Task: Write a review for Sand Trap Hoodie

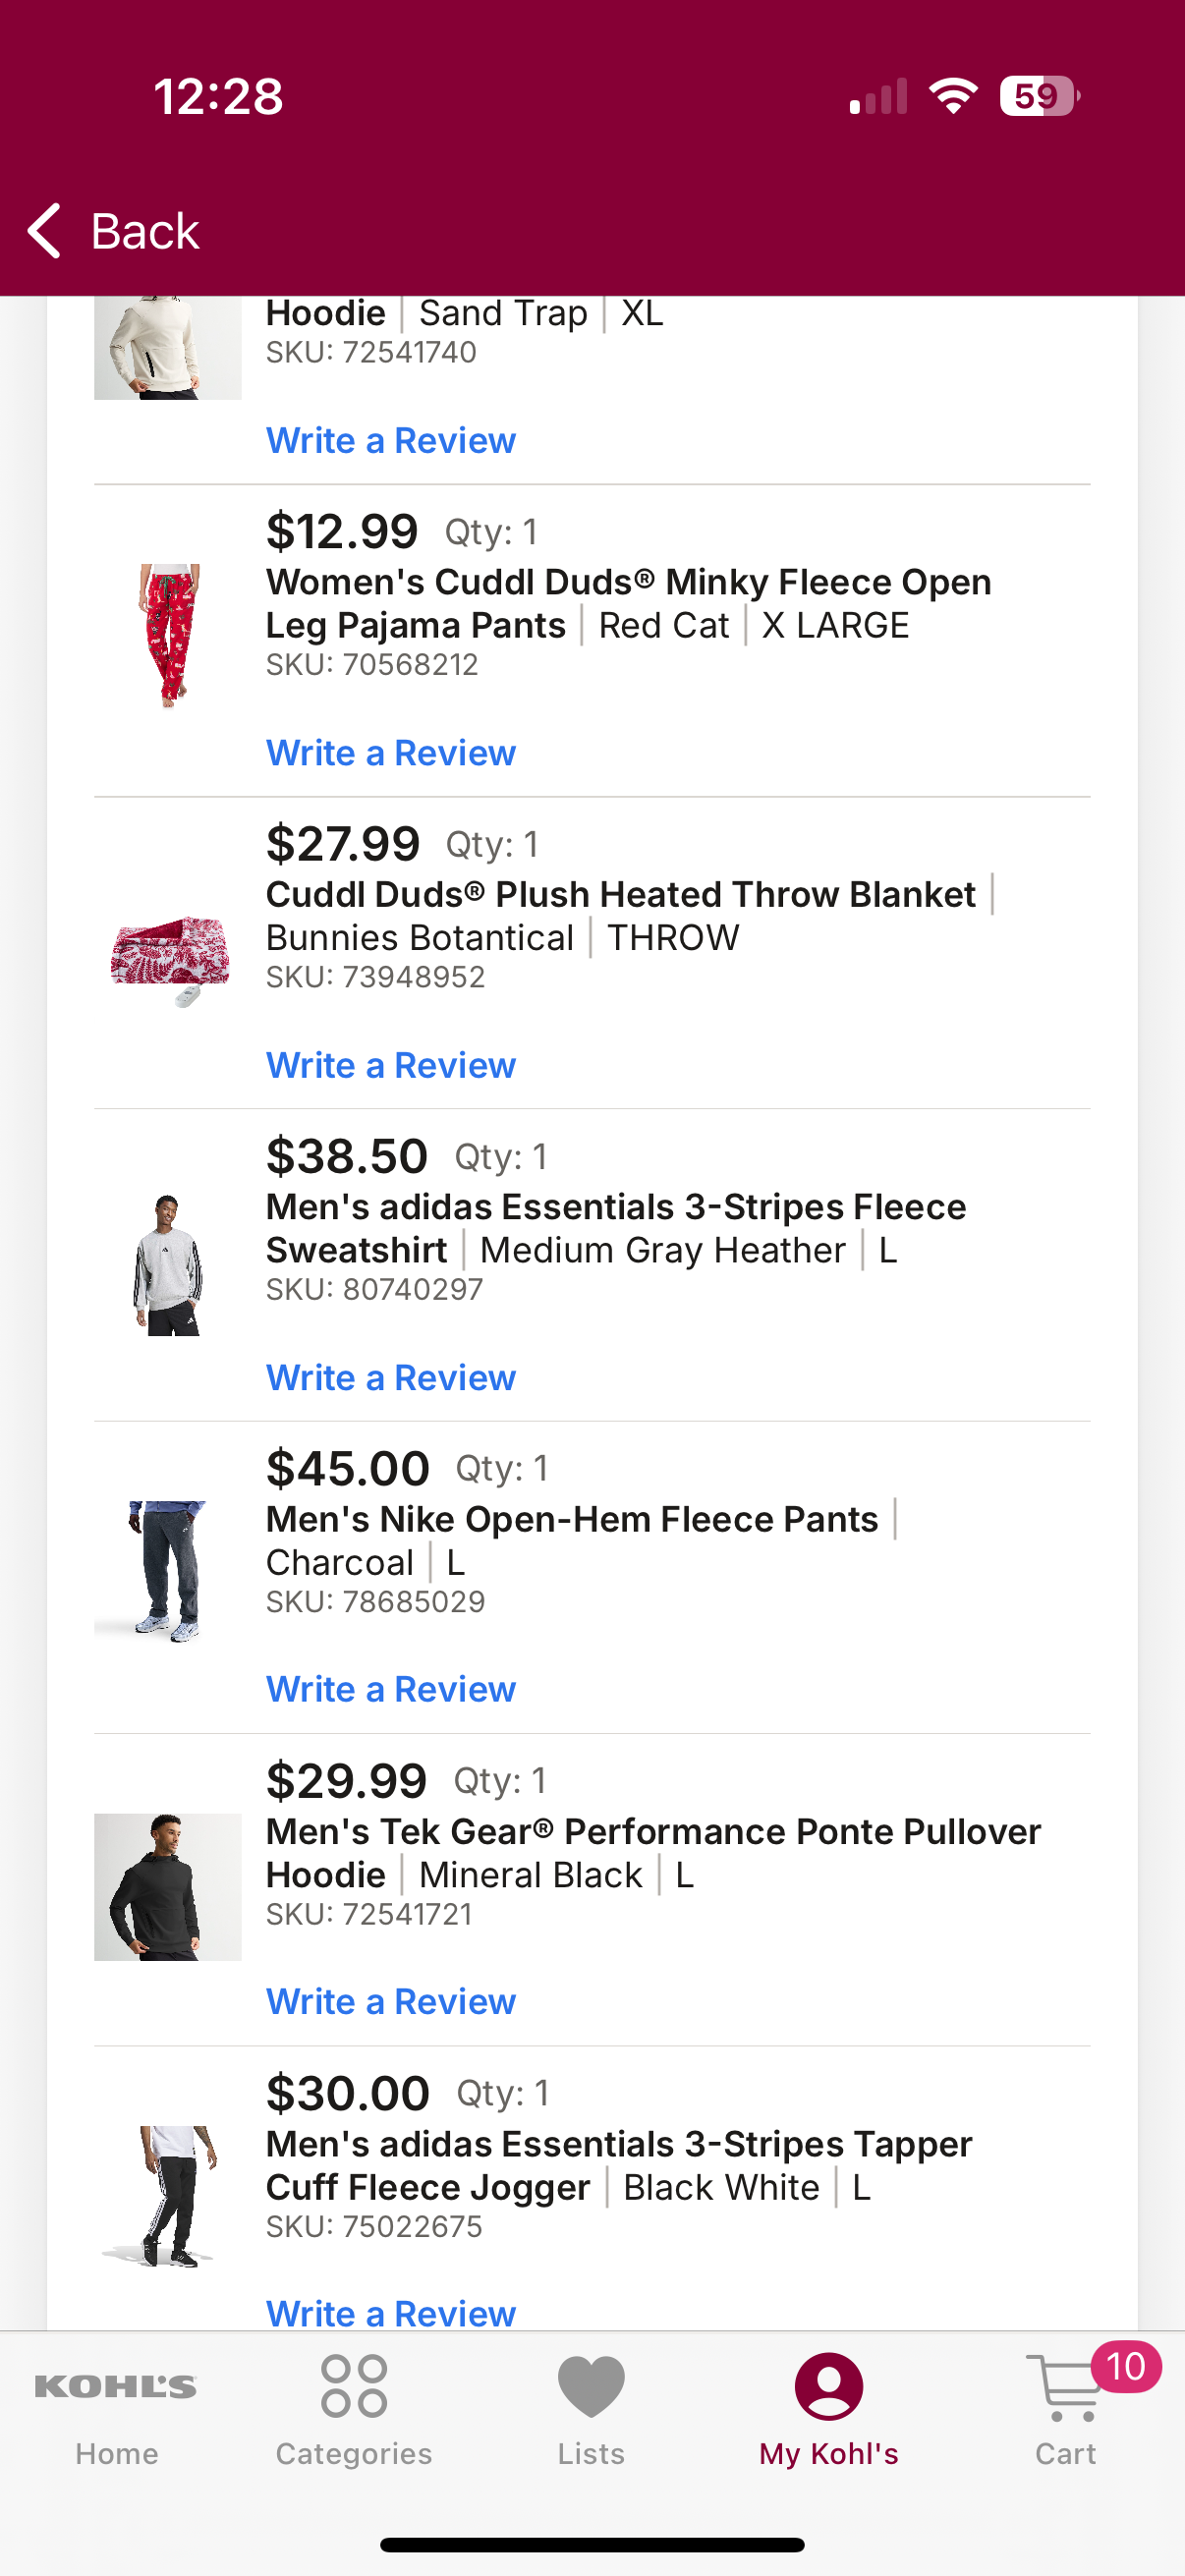Action: pyautogui.click(x=391, y=441)
